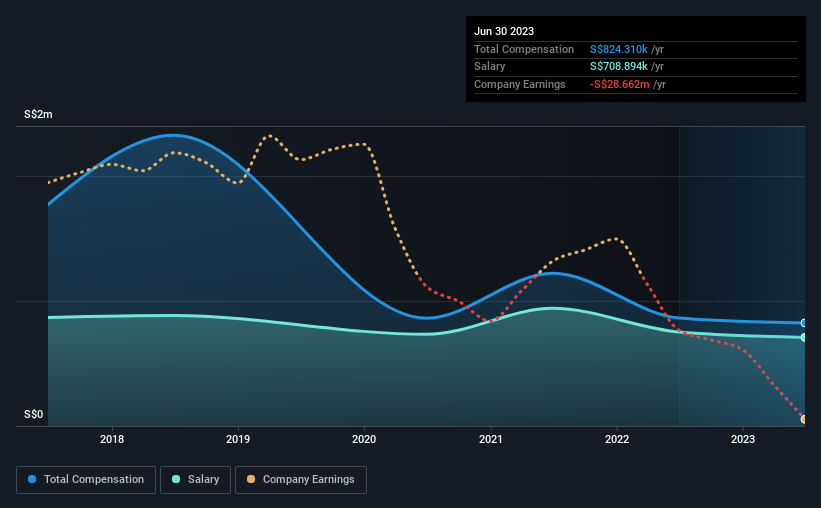821x508 pixels.
Task: Toggle the Company Earnings legend button
Action: (x=301, y=480)
